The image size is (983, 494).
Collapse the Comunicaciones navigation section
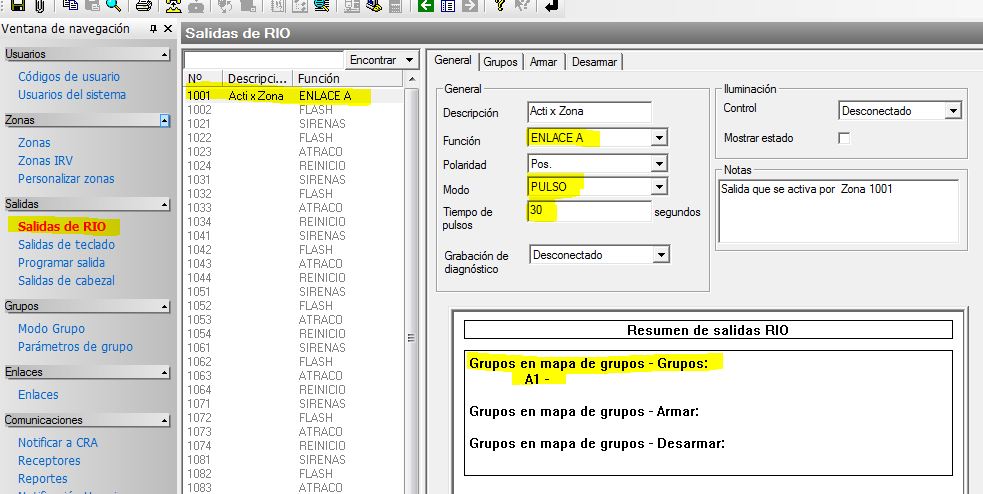coord(164,421)
